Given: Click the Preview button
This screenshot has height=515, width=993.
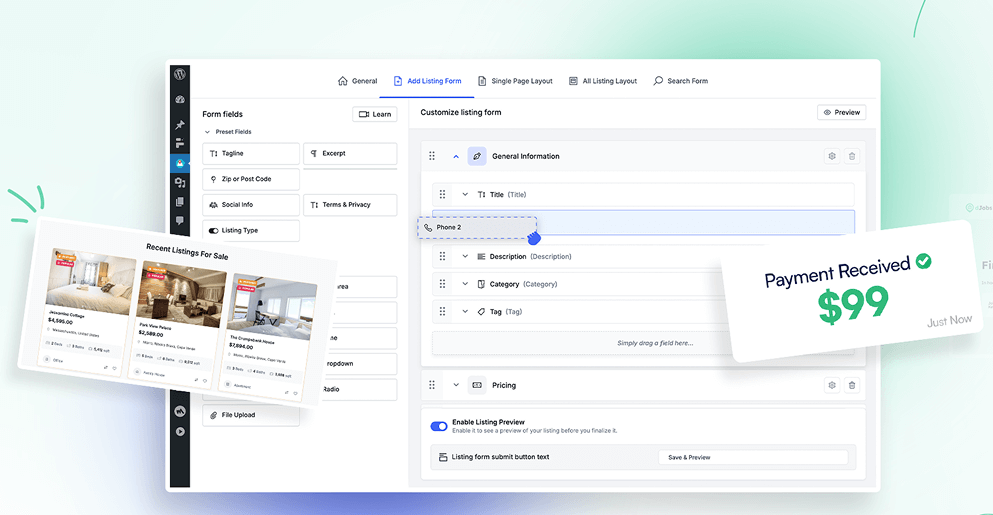Looking at the screenshot, I should click(842, 112).
